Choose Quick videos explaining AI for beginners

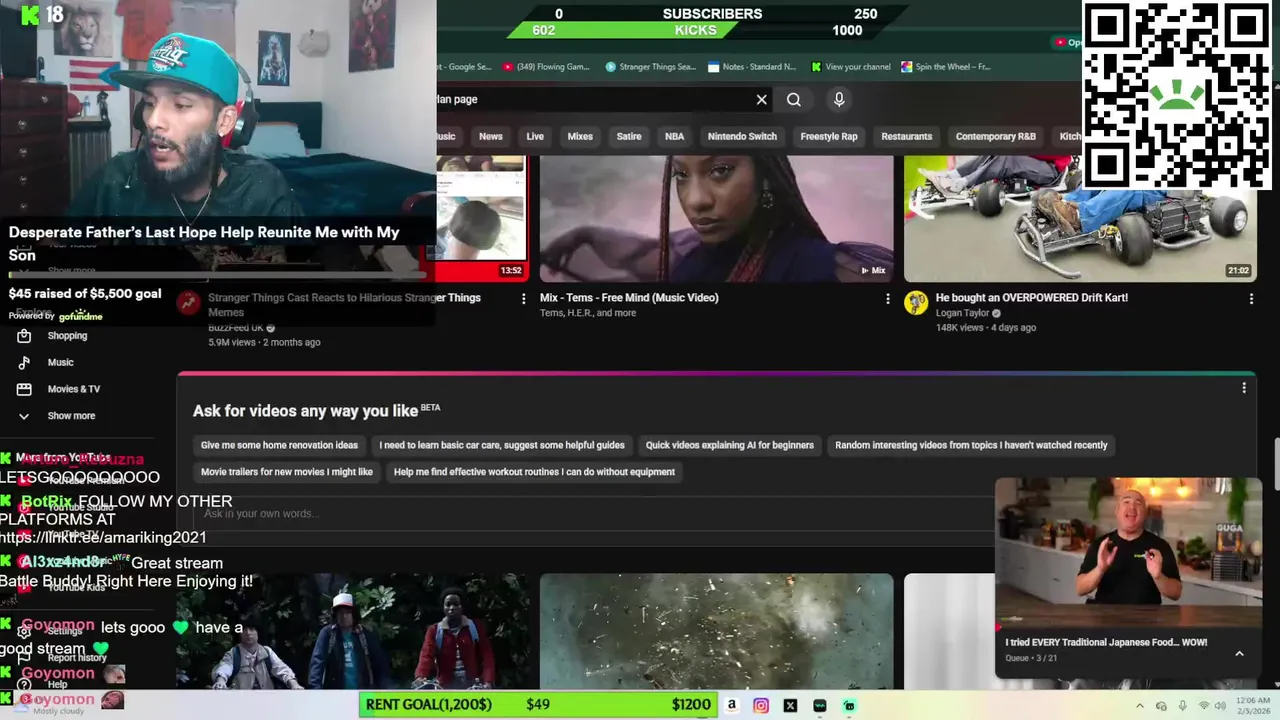pyautogui.click(x=730, y=445)
